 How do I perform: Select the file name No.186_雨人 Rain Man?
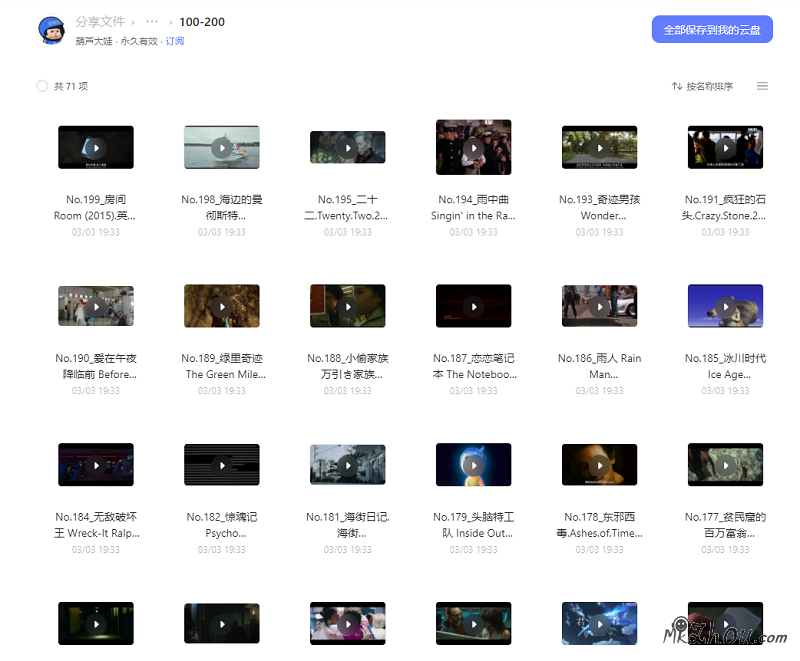(599, 366)
